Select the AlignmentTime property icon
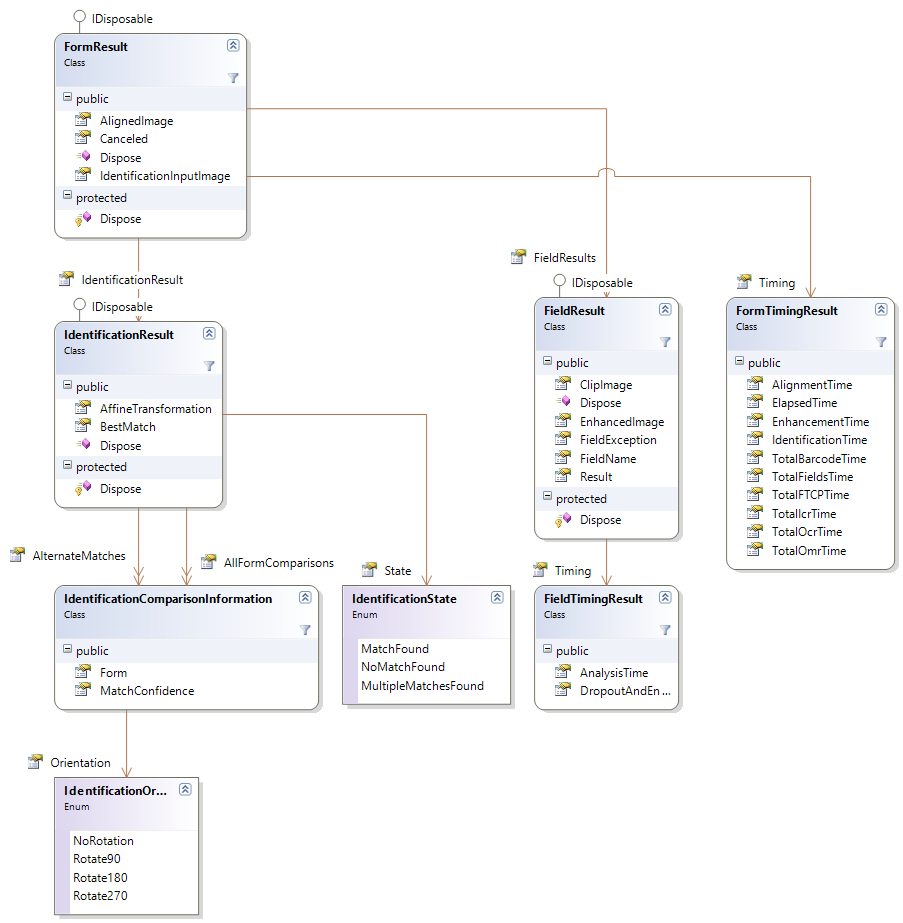The width and height of the screenshot is (903, 923). [x=755, y=384]
